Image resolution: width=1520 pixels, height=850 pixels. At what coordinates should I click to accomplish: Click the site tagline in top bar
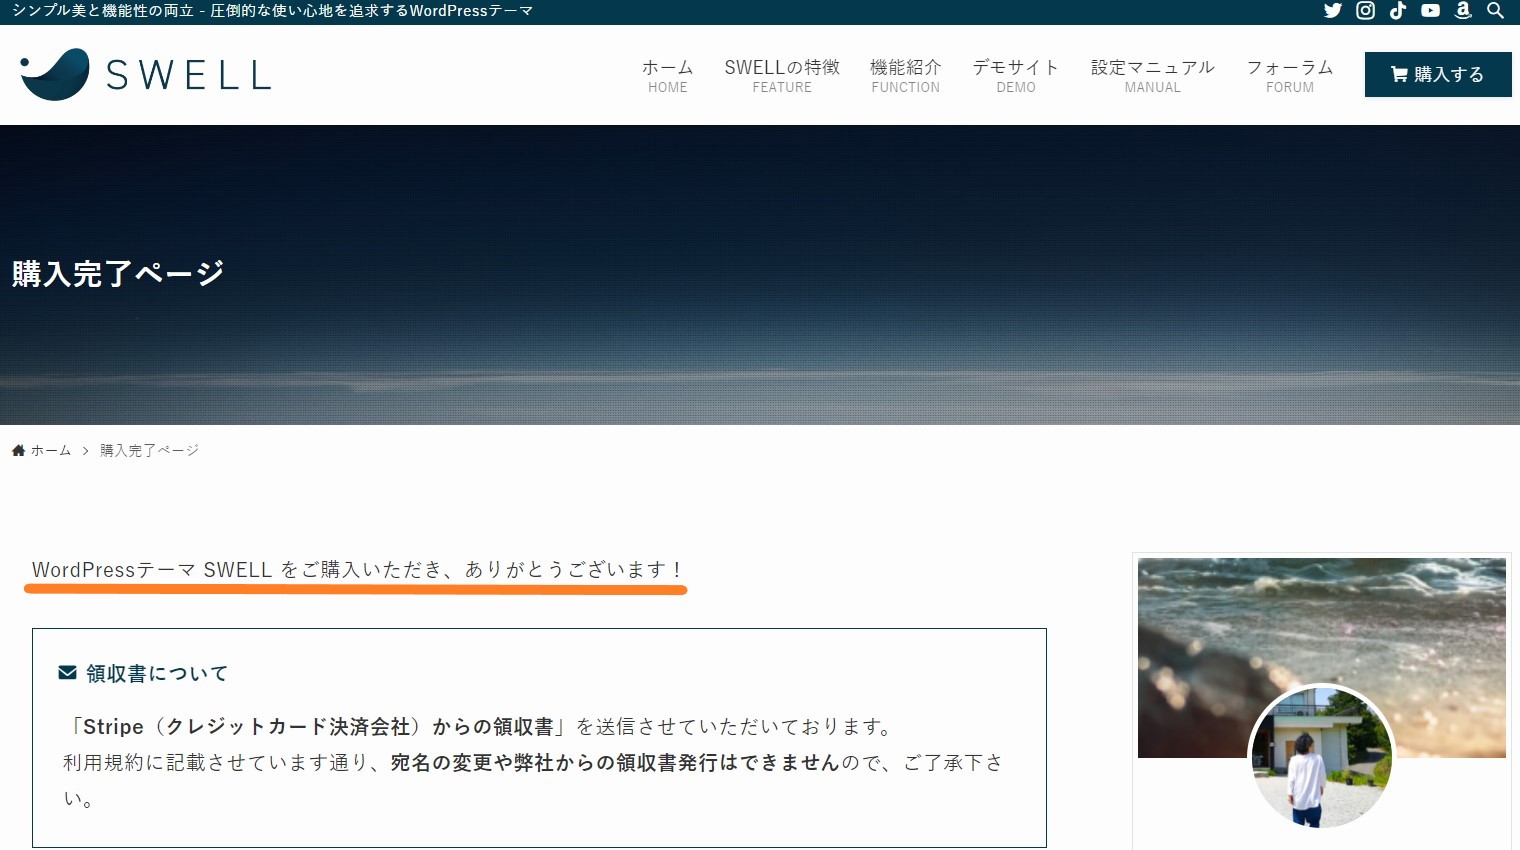coord(272,11)
